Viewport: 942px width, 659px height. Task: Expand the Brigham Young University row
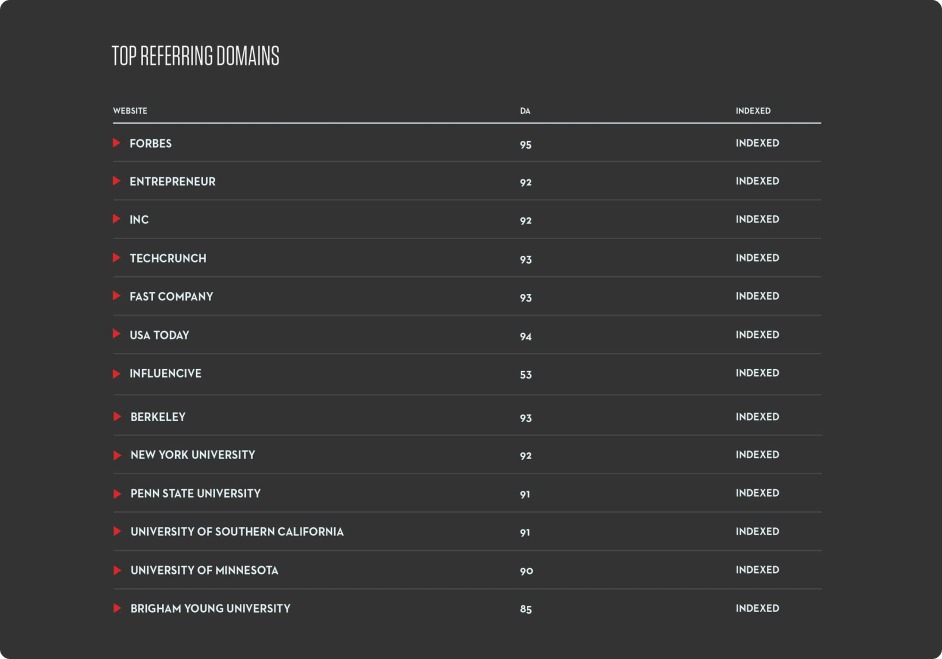pos(117,608)
